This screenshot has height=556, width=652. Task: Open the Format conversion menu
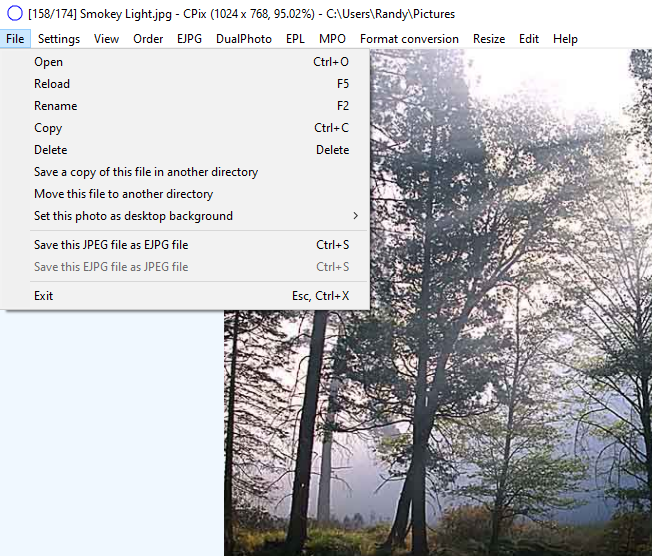point(409,39)
